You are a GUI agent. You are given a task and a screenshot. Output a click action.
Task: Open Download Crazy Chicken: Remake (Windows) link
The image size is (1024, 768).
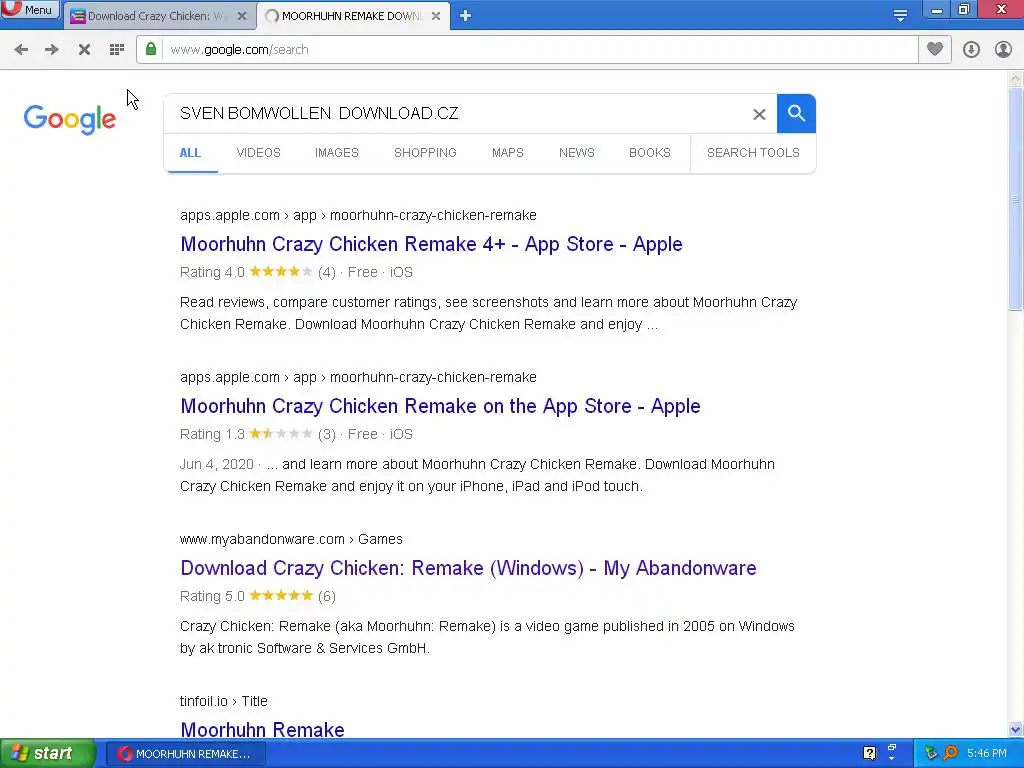click(x=468, y=568)
